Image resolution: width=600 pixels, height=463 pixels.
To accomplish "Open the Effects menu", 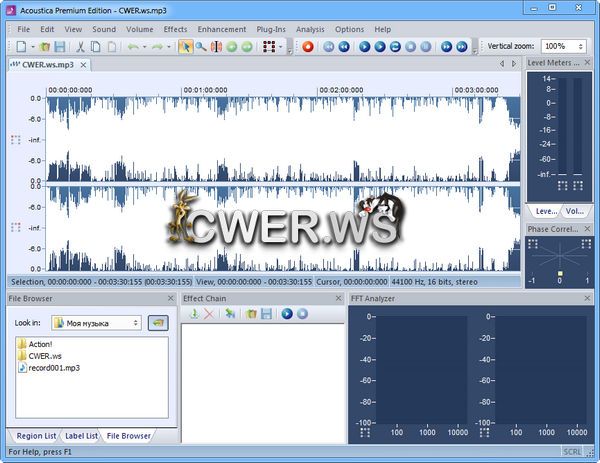I will [x=175, y=29].
